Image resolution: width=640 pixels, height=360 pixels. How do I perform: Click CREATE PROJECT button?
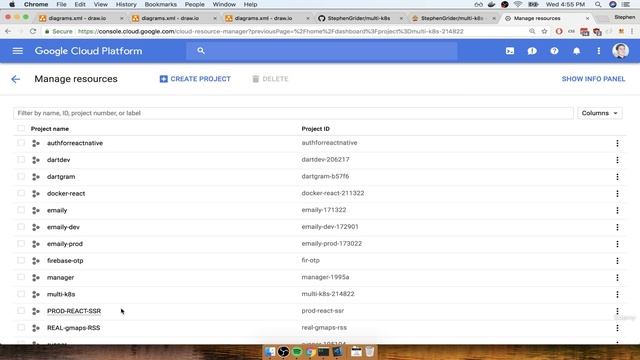tap(195, 79)
